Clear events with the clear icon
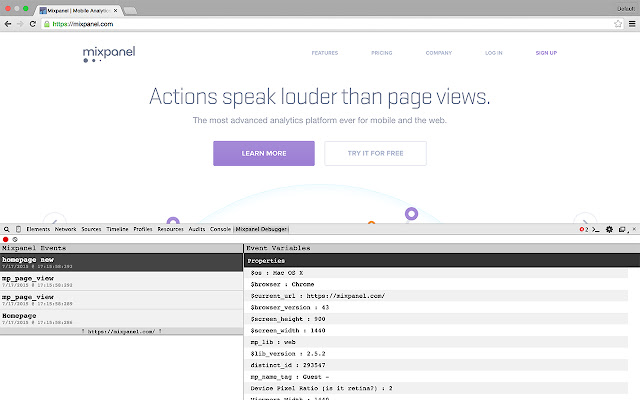Viewport: 640px width, 400px height. pyautogui.click(x=15, y=239)
